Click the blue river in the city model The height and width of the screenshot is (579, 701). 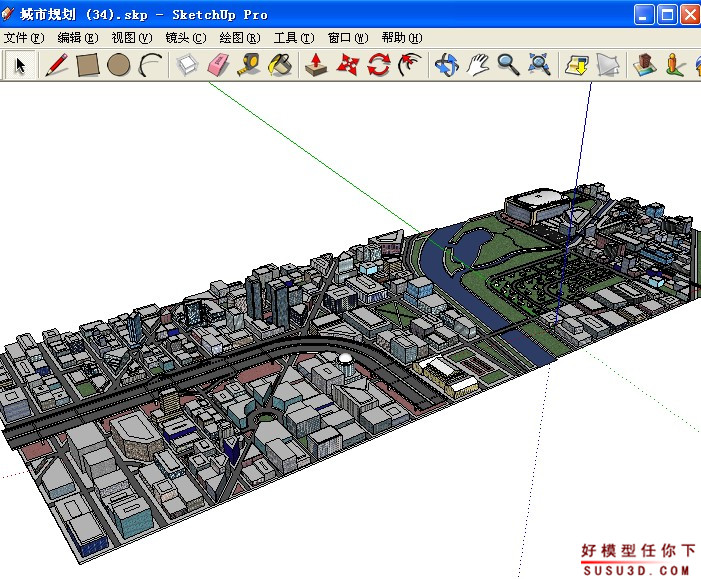[465, 286]
